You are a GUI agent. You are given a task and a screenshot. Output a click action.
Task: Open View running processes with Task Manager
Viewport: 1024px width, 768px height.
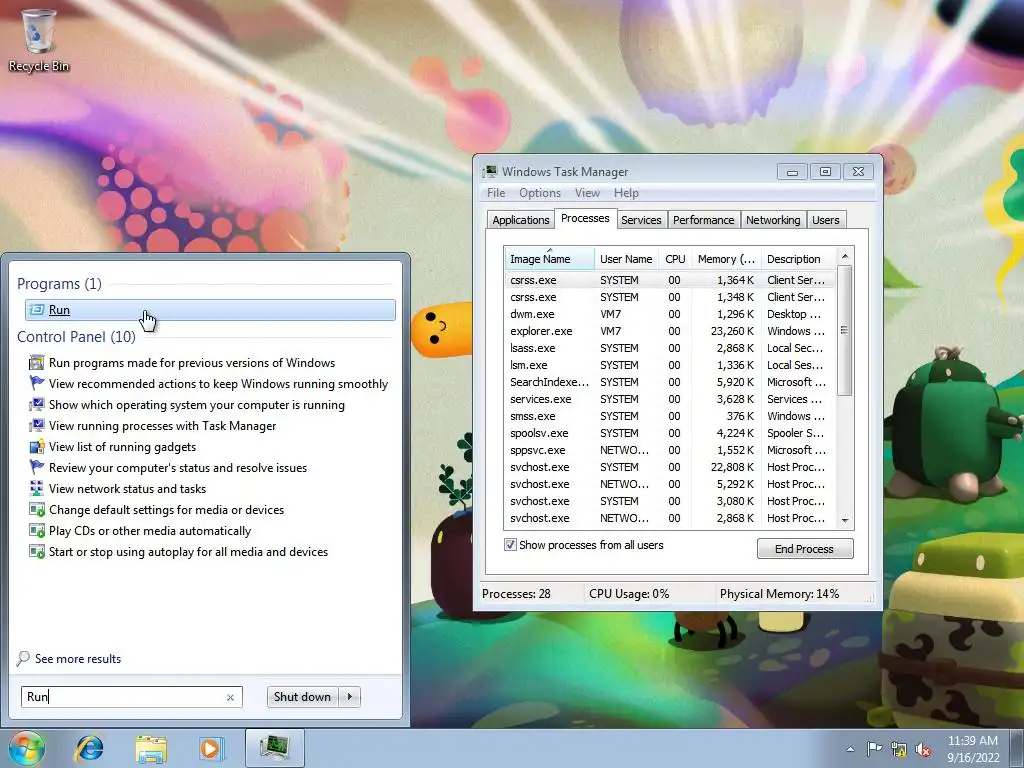click(x=163, y=425)
